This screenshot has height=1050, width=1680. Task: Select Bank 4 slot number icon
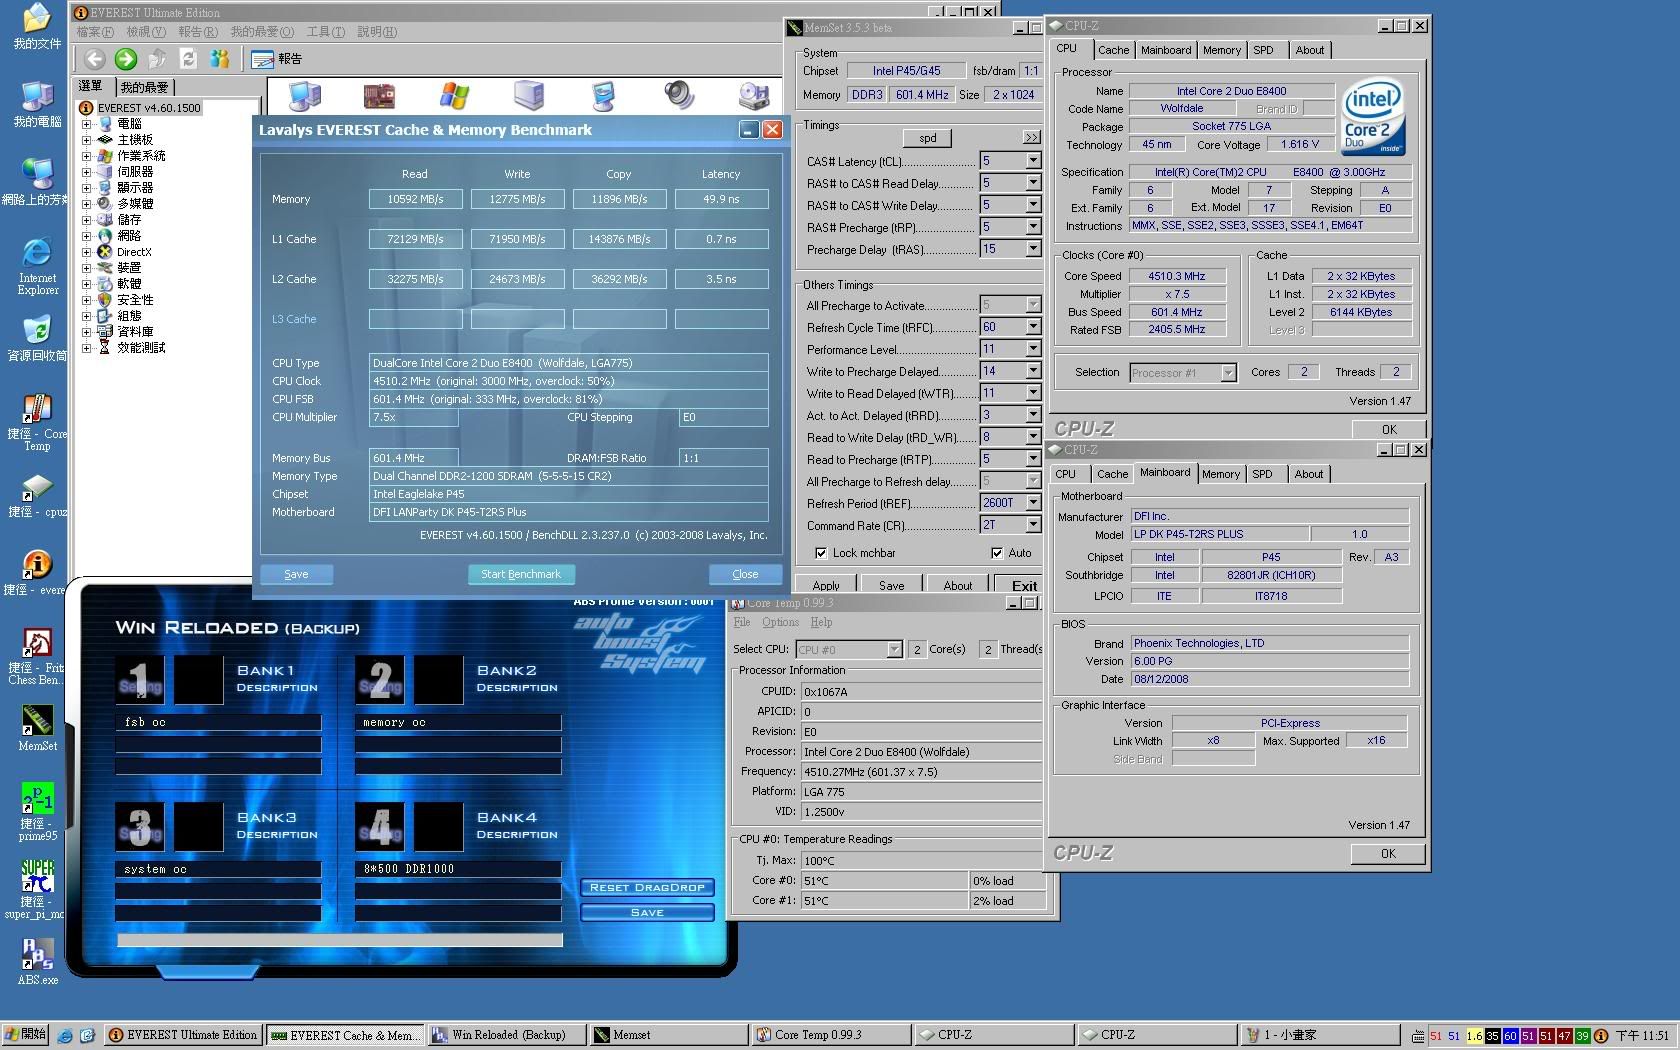(380, 826)
